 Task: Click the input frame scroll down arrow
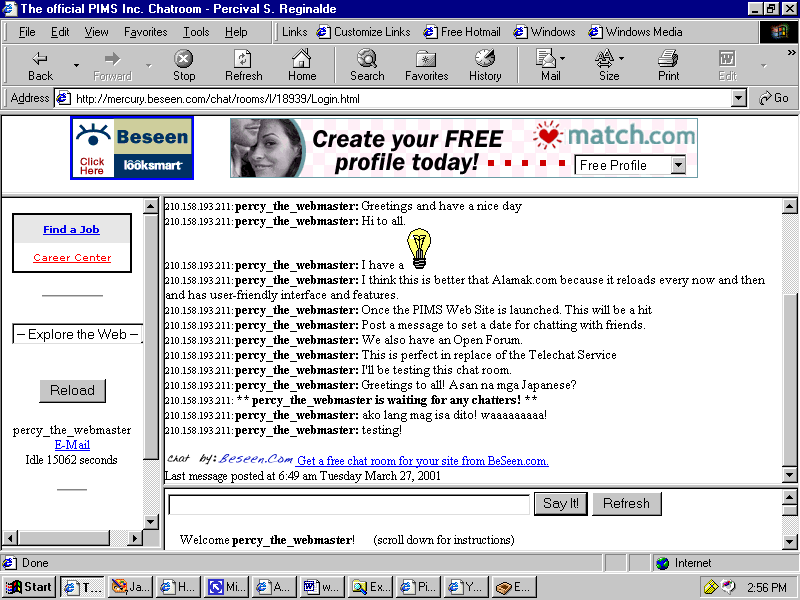click(x=789, y=541)
